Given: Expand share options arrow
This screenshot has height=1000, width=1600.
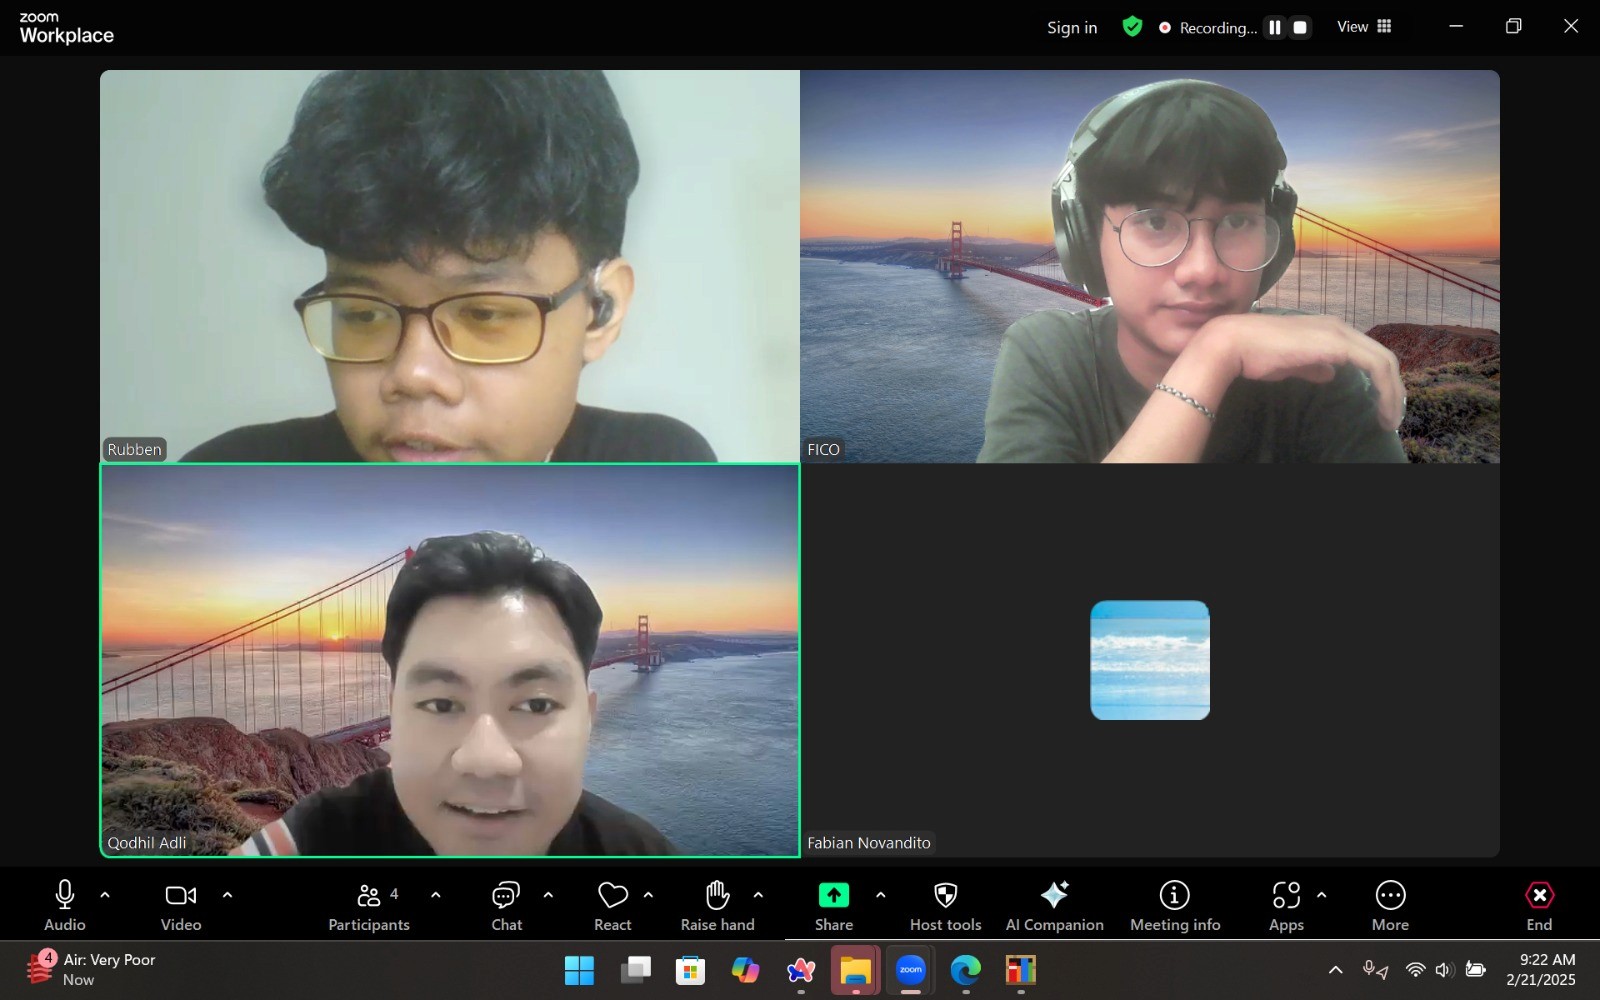Looking at the screenshot, I should (880, 895).
